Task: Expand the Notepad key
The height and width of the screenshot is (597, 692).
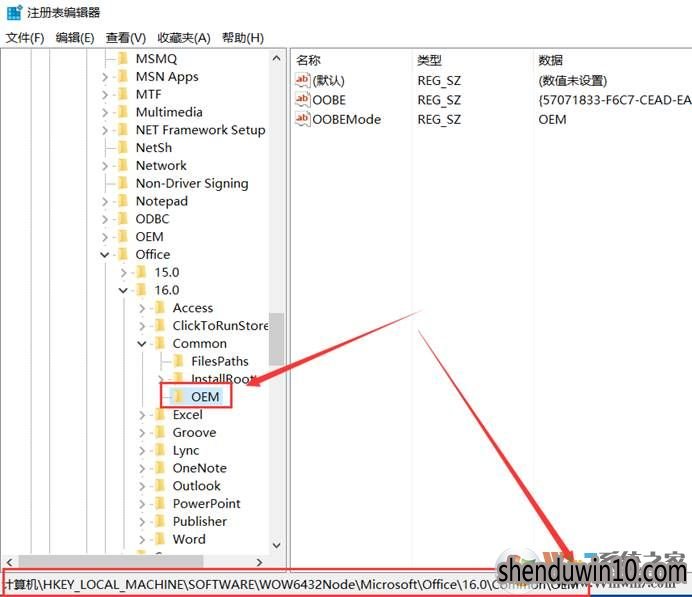Action: [x=105, y=202]
